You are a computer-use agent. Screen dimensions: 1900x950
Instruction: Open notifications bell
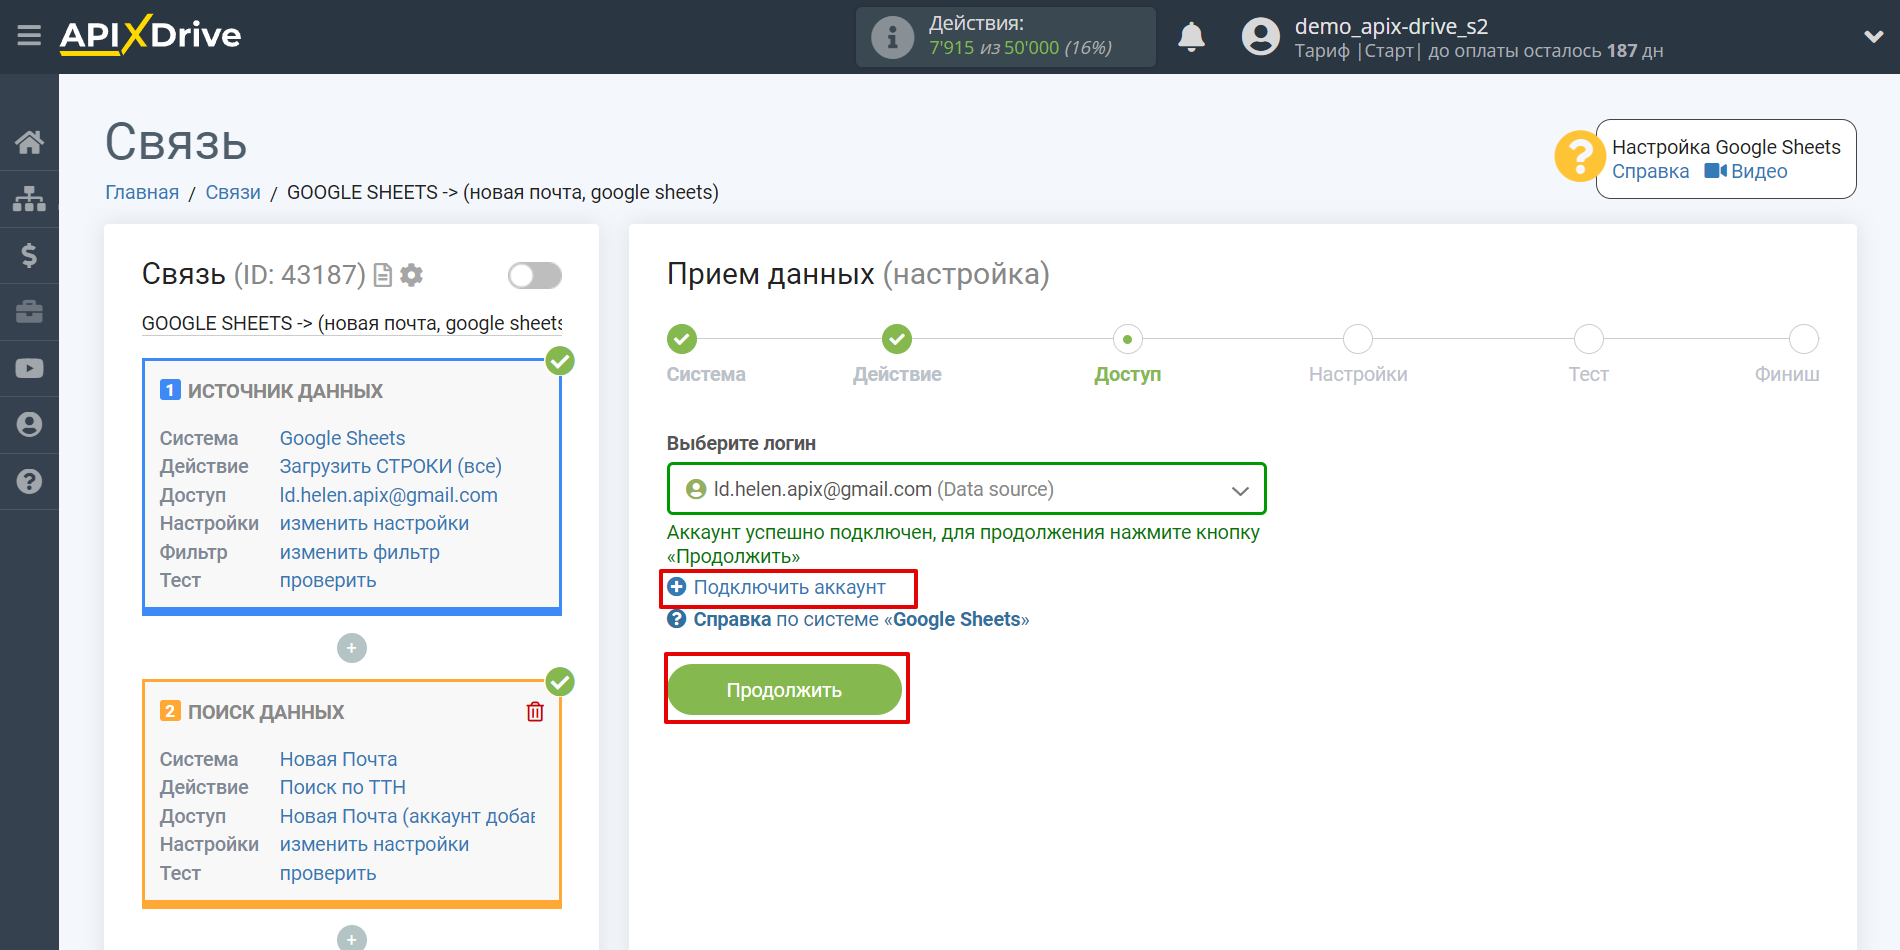pyautogui.click(x=1191, y=37)
